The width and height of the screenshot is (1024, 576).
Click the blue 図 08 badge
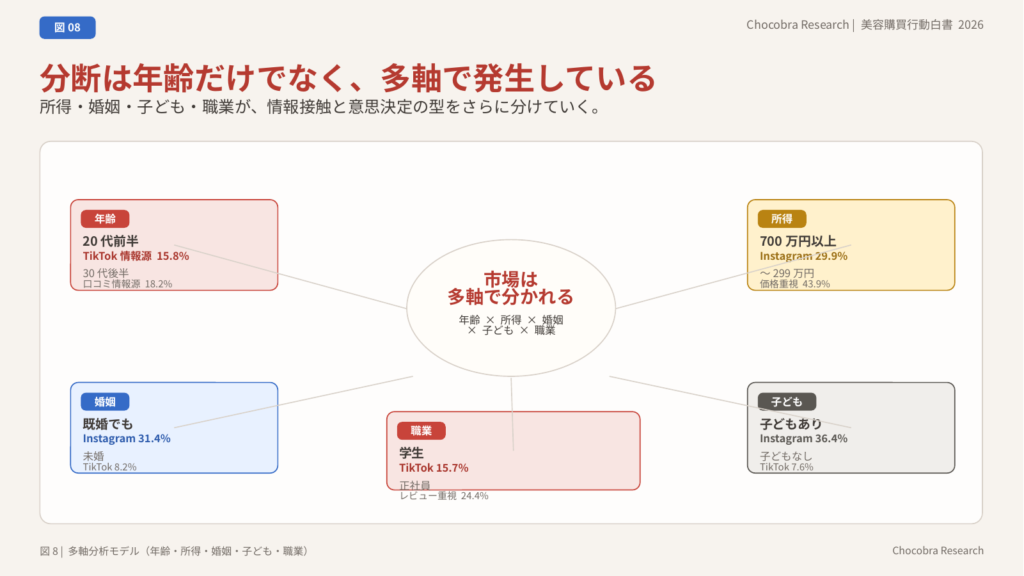click(x=67, y=28)
